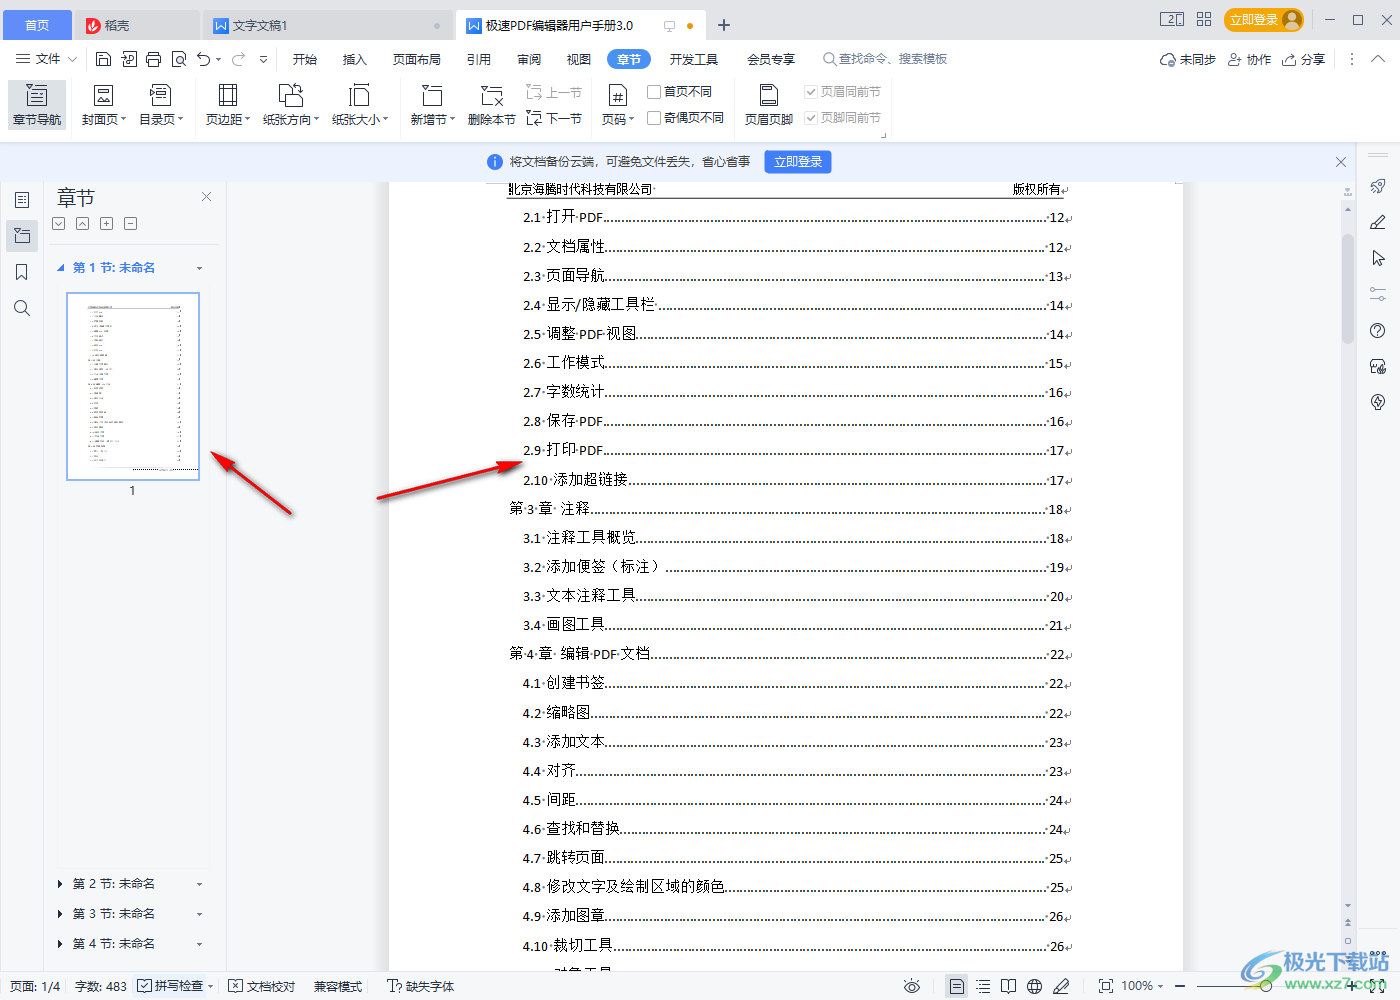Click the 分享 share button
Image resolution: width=1400 pixels, height=1000 pixels.
click(x=1304, y=59)
